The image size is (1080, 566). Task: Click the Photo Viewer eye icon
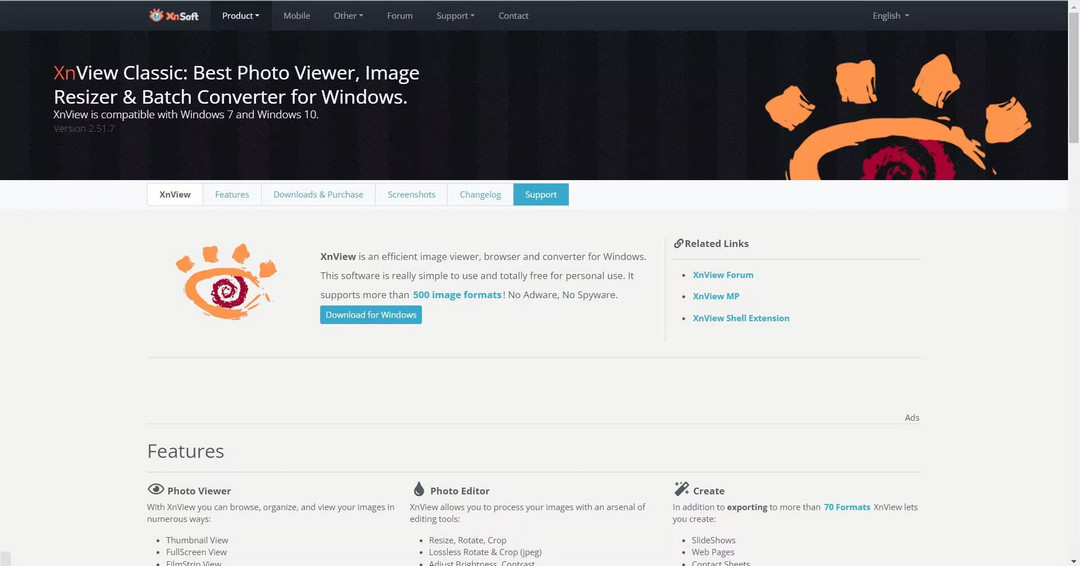coord(156,490)
